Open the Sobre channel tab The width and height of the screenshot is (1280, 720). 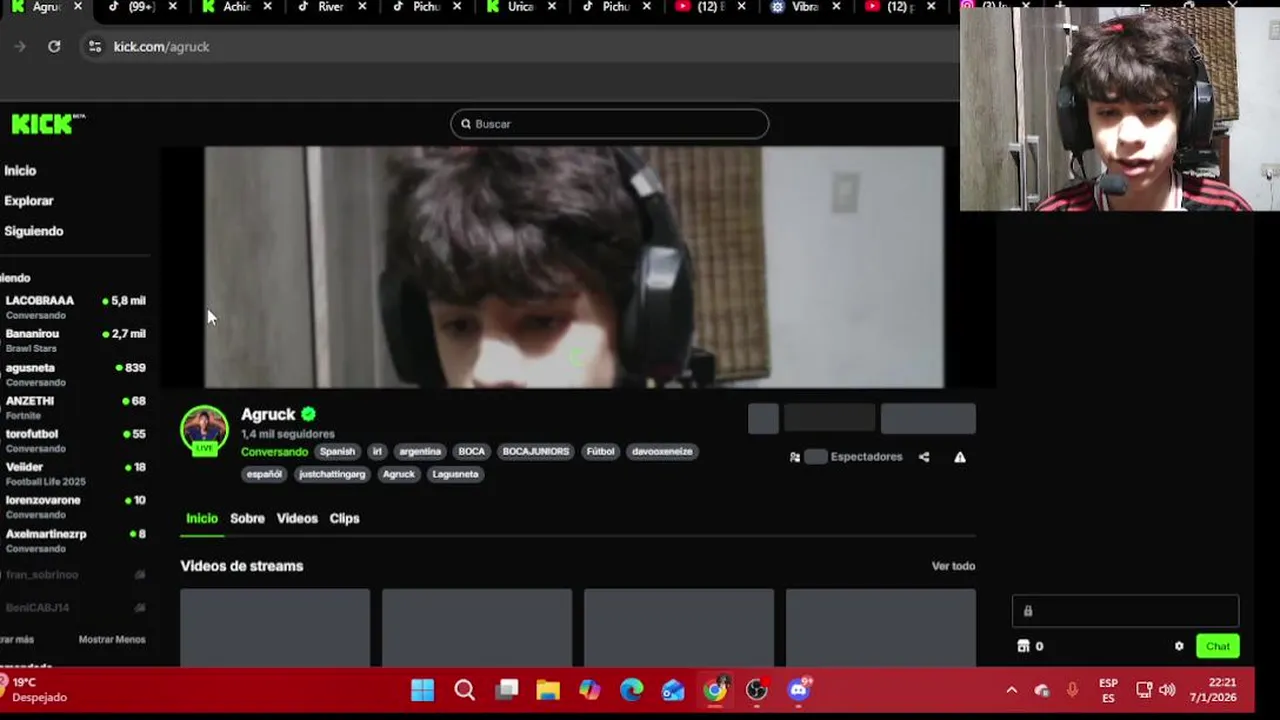point(247,518)
